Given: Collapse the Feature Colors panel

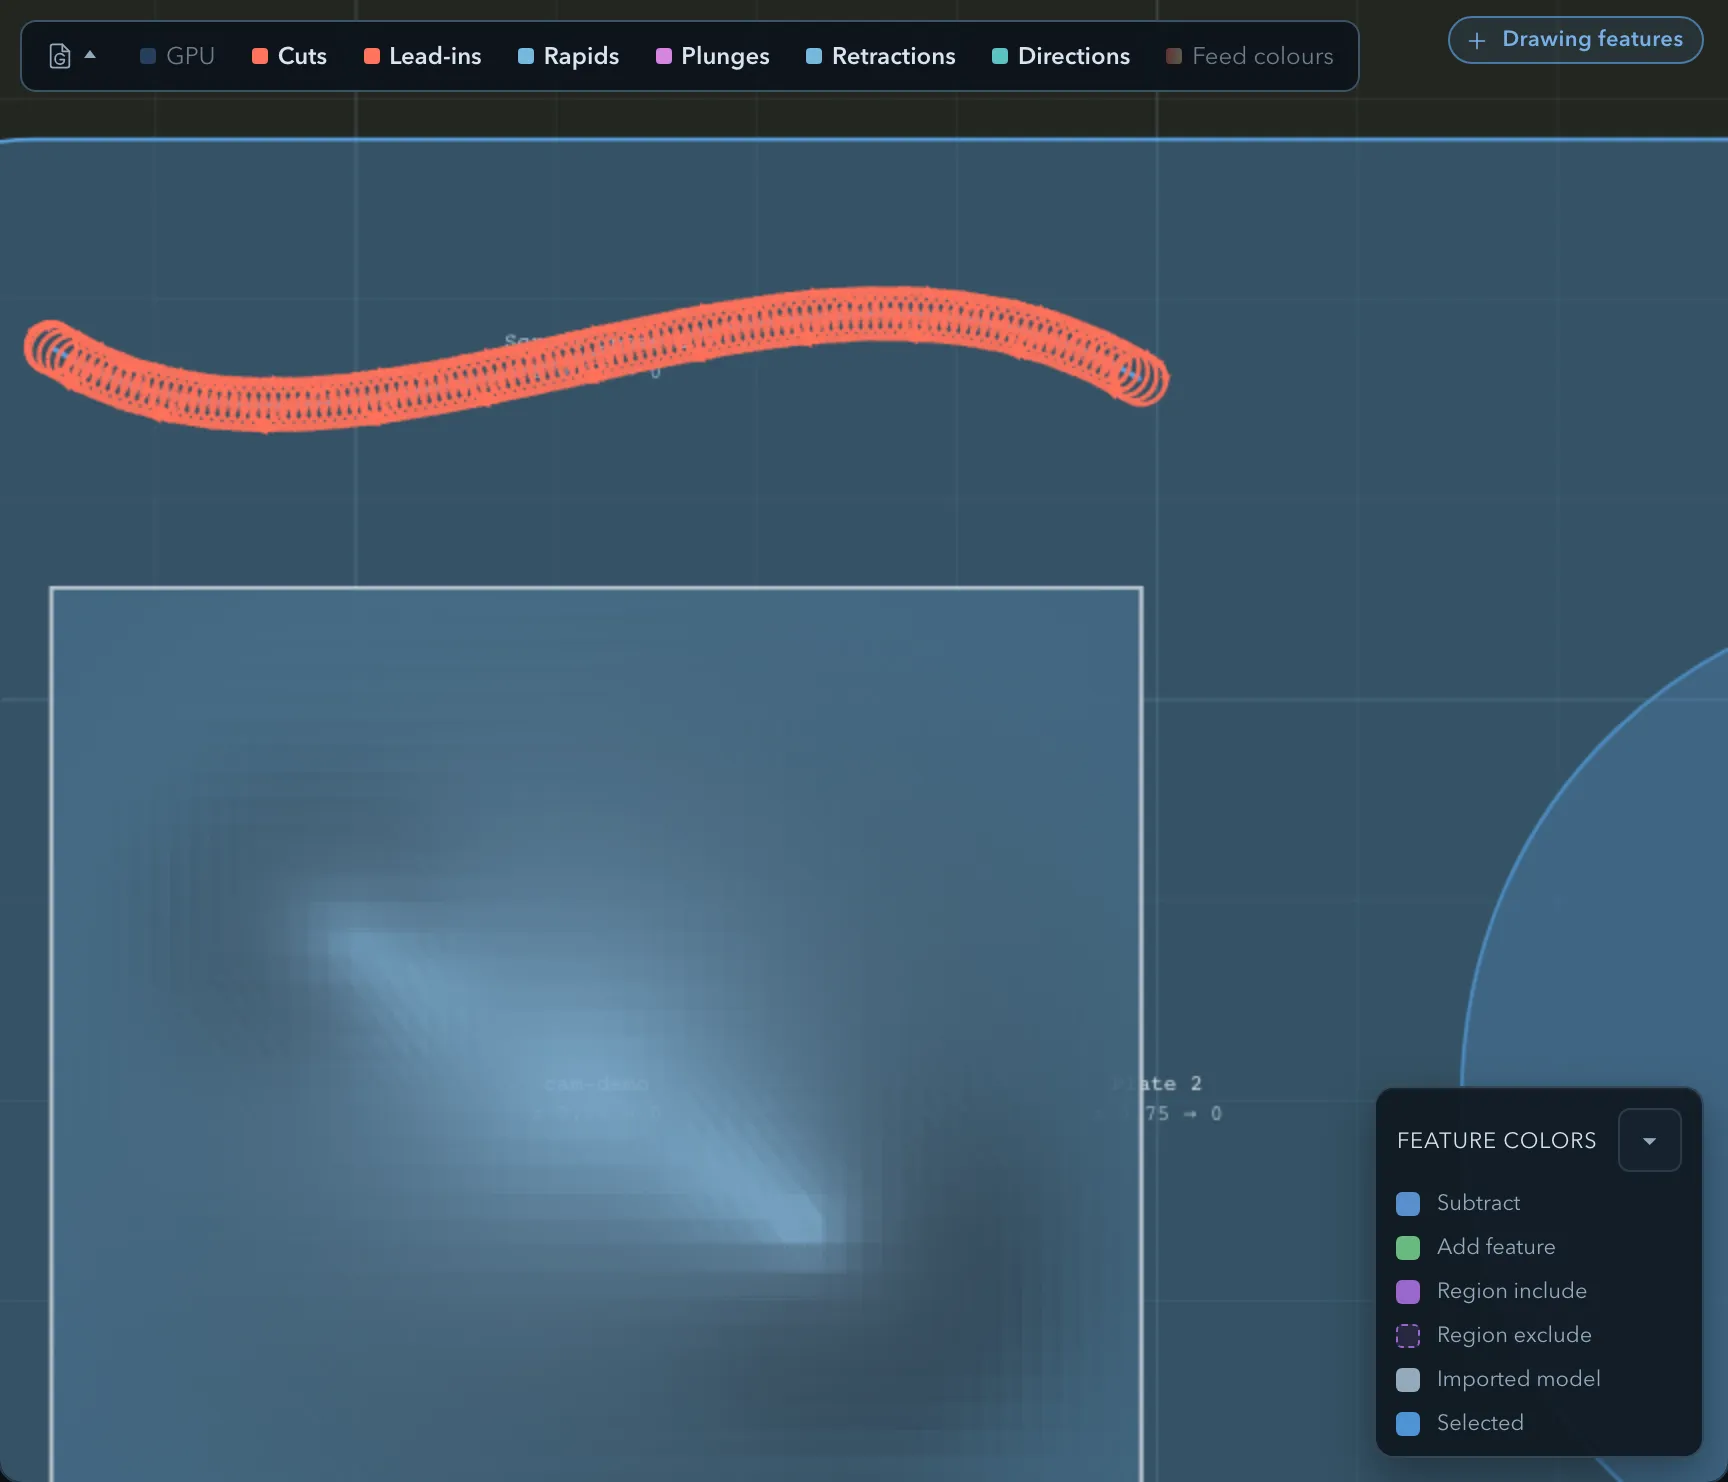Looking at the screenshot, I should tap(1649, 1140).
